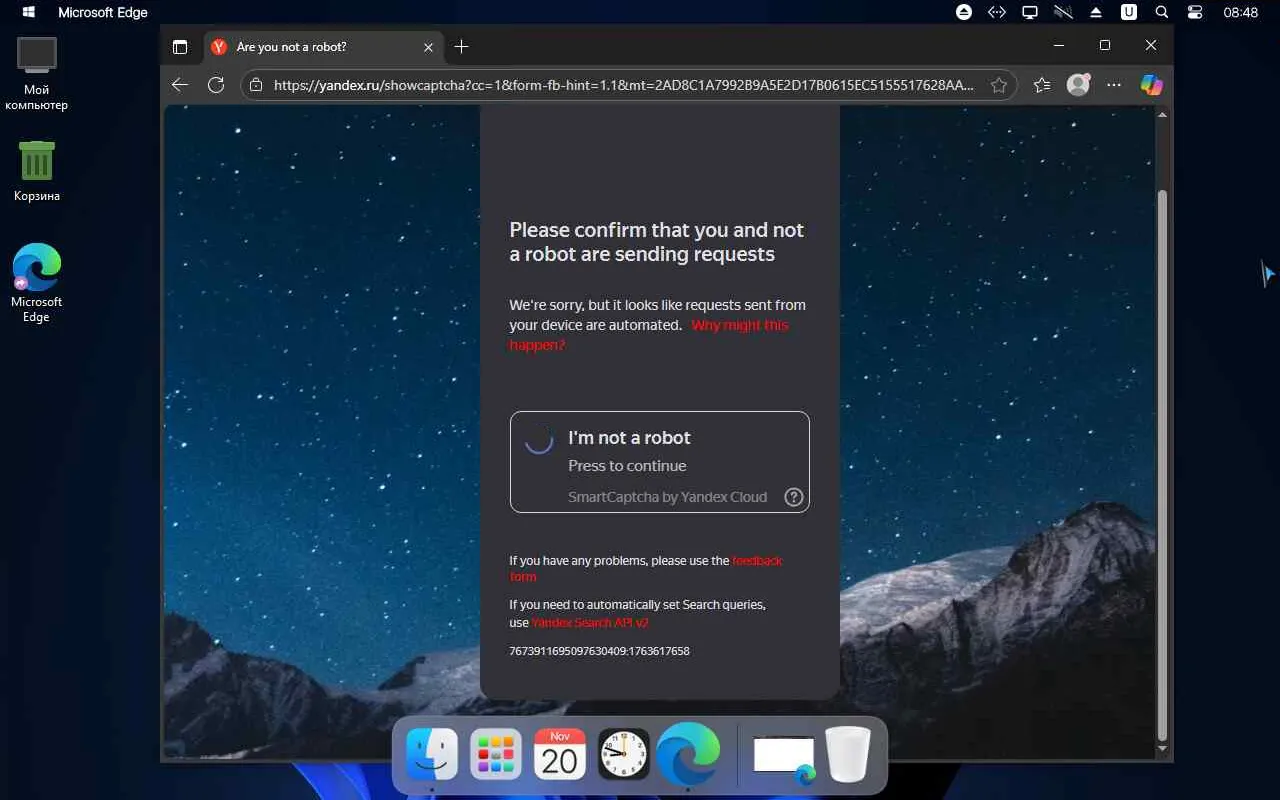Click the Microsoft Edge app menu label
The image size is (1280, 800).
pyautogui.click(x=103, y=12)
